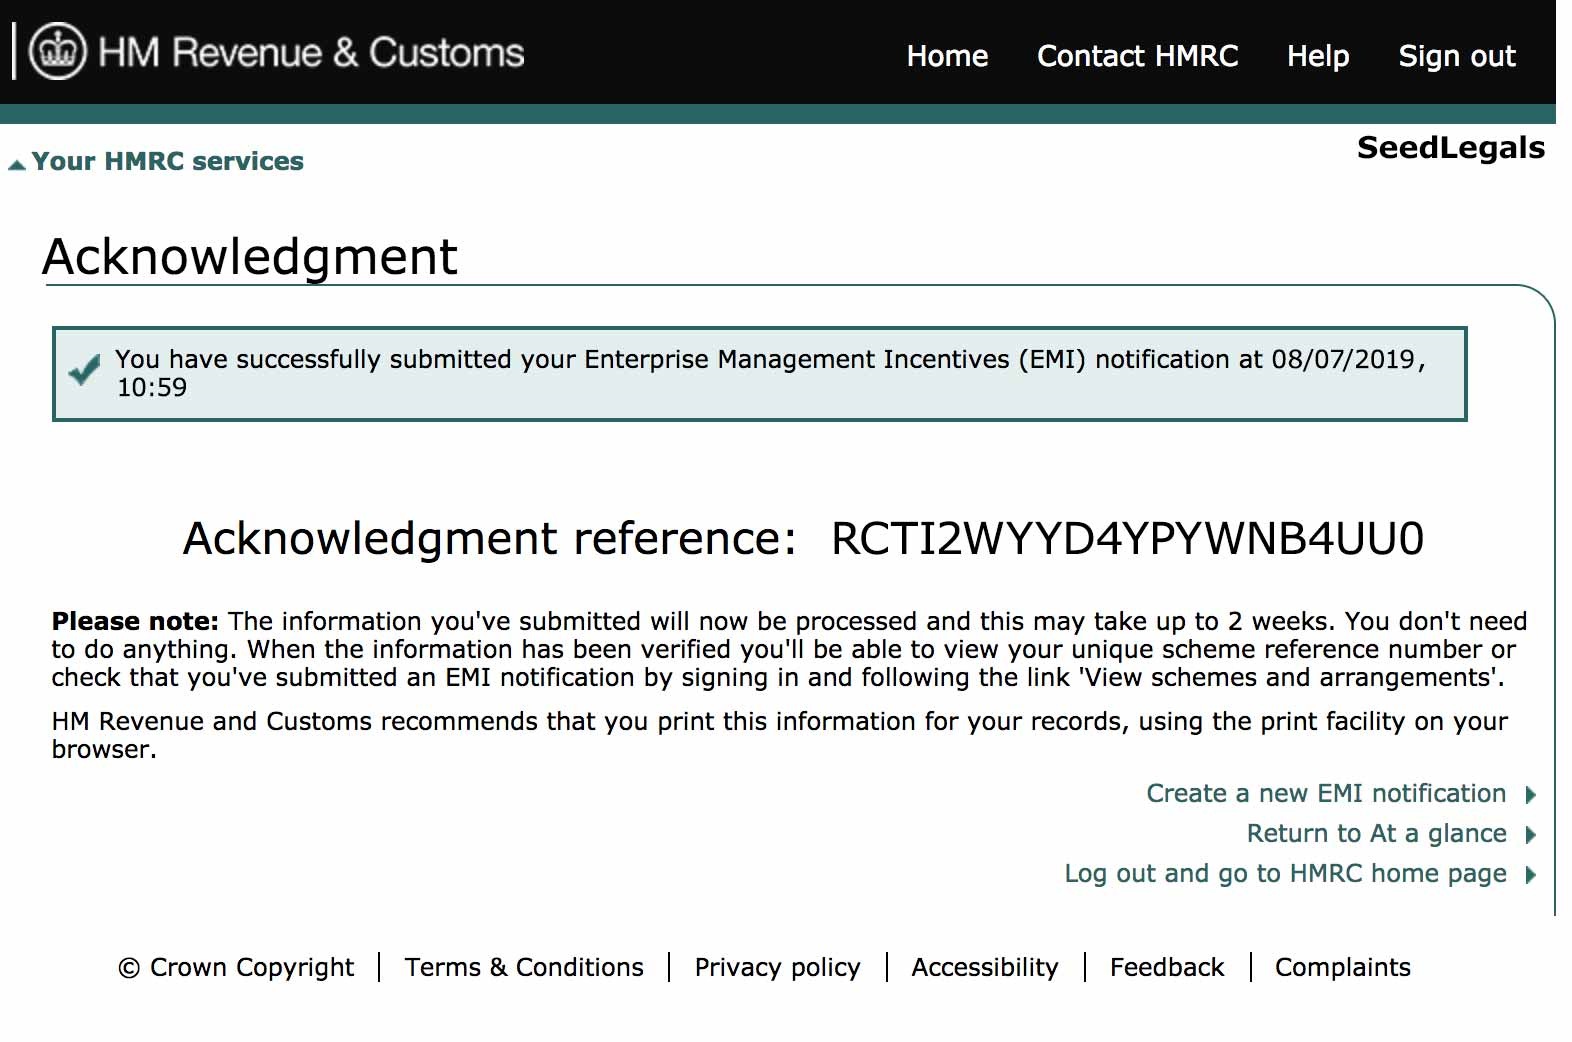Open Contact HMRC from the header

point(1137,56)
